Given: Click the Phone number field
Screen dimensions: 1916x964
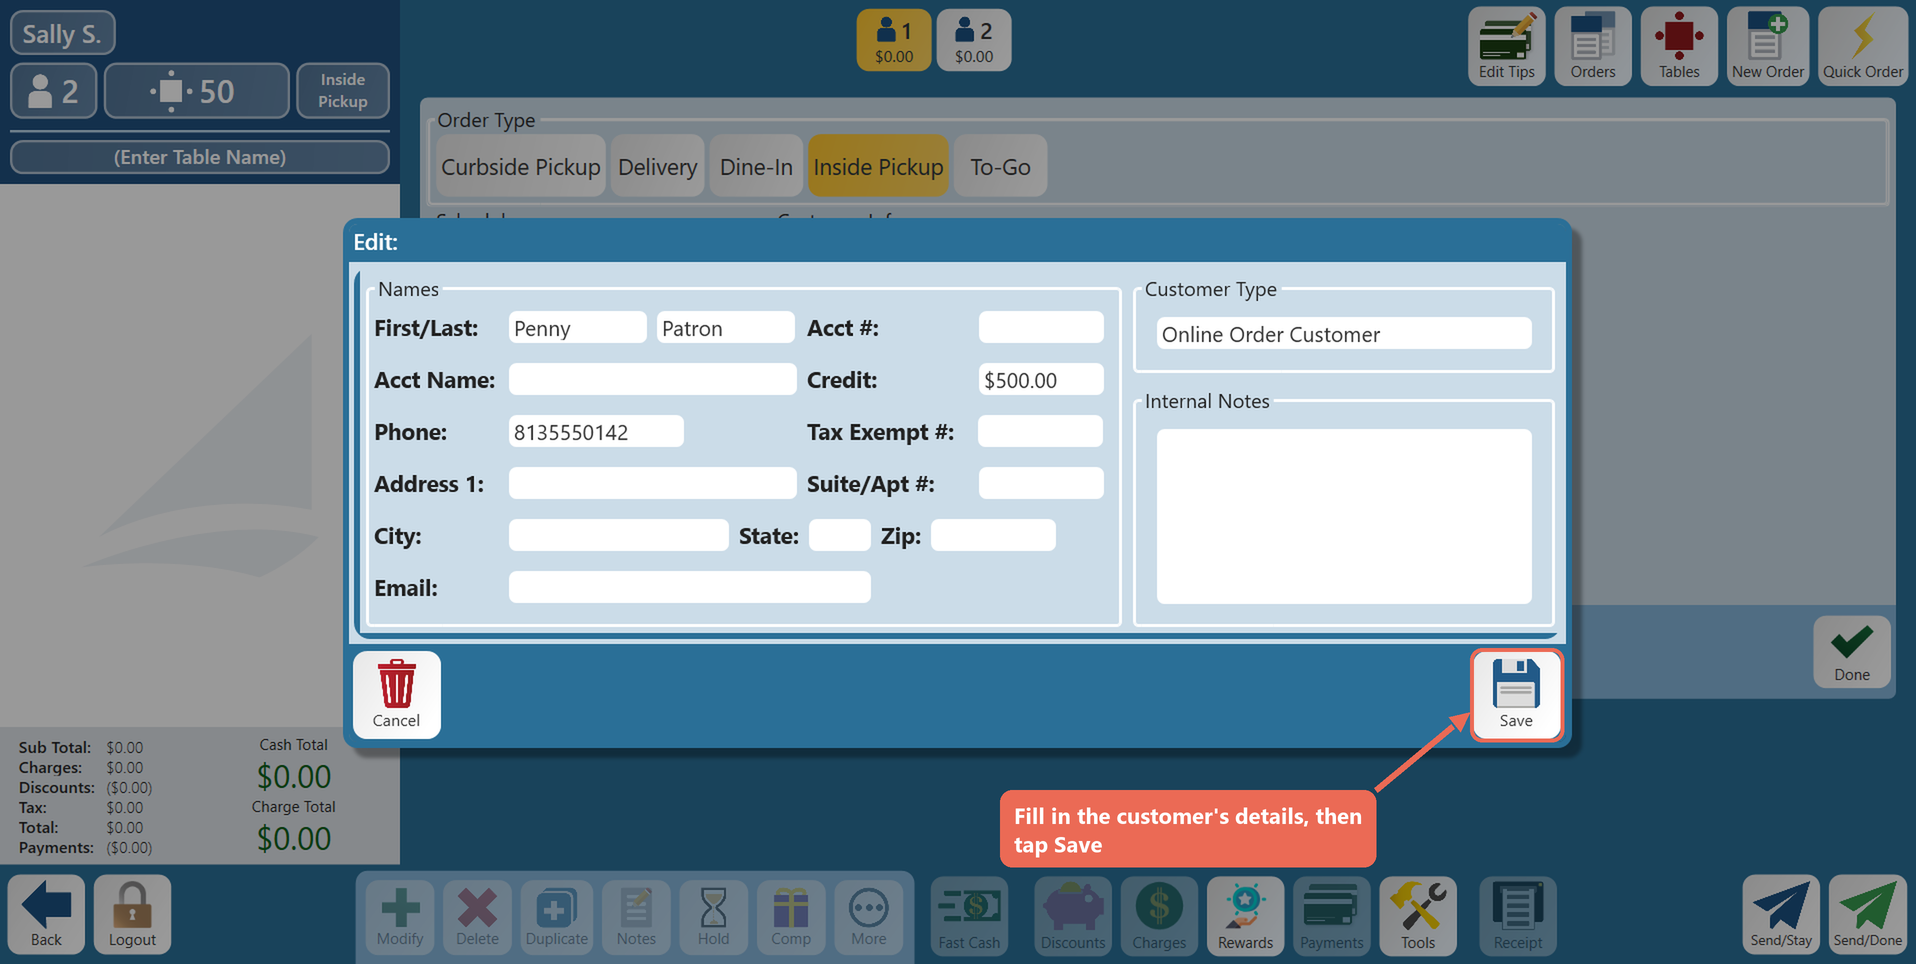Looking at the screenshot, I should pyautogui.click(x=596, y=432).
